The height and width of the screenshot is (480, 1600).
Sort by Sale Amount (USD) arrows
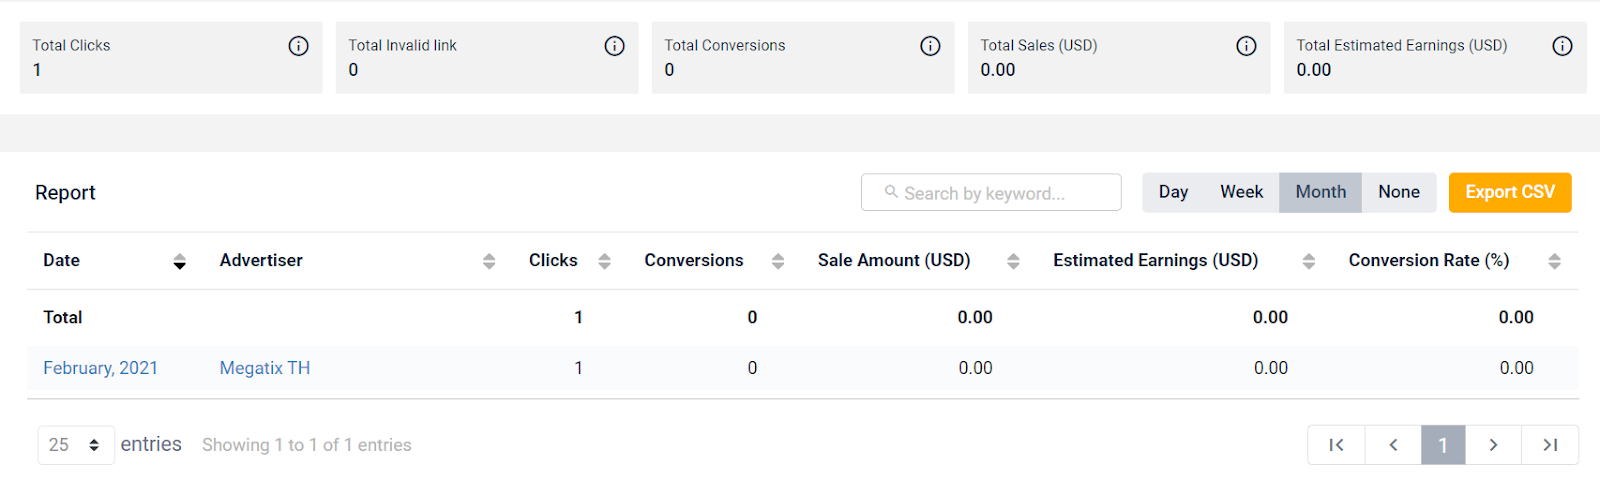pyautogui.click(x=1013, y=261)
